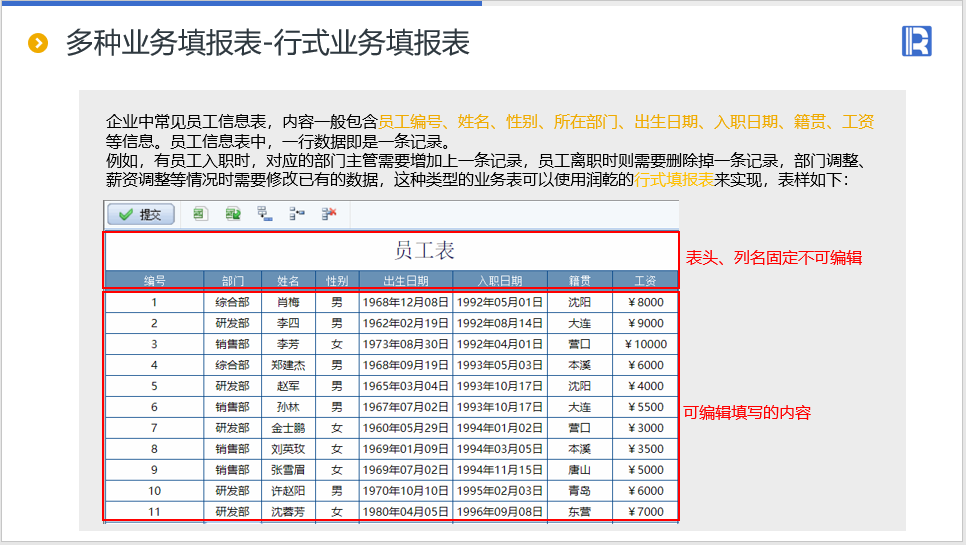The height and width of the screenshot is (545, 966).
Task: Click the orange arrow bullet beside slide title
Action: (38, 43)
